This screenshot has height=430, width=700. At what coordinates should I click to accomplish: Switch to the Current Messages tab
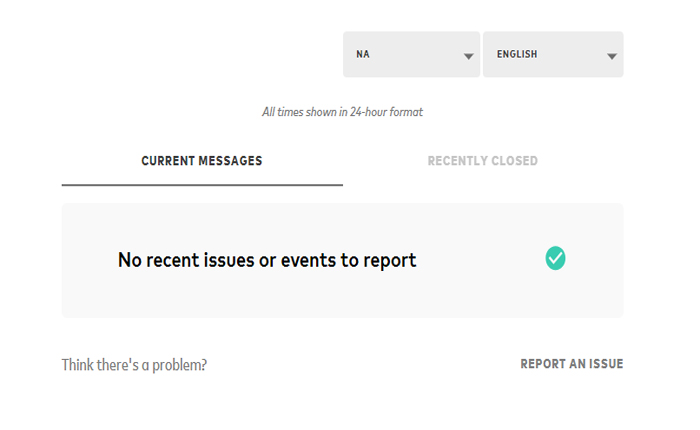click(x=201, y=161)
